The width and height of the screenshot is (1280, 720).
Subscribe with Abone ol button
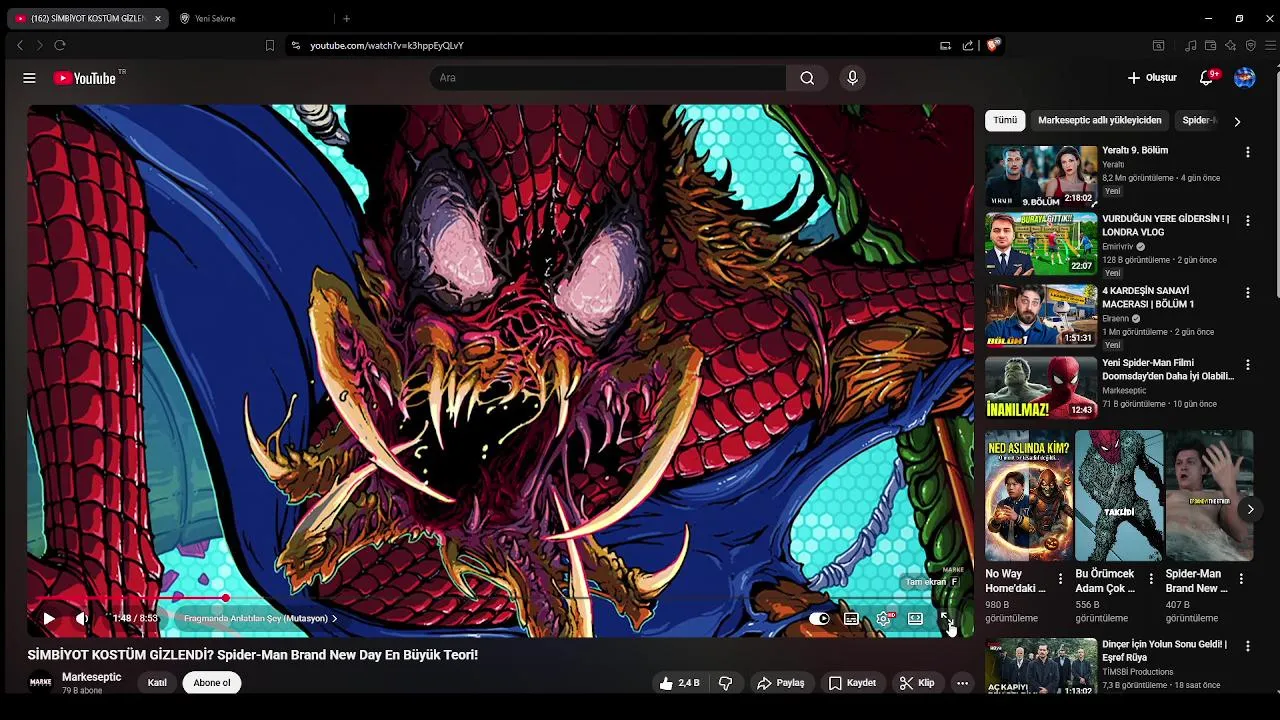tap(211, 683)
